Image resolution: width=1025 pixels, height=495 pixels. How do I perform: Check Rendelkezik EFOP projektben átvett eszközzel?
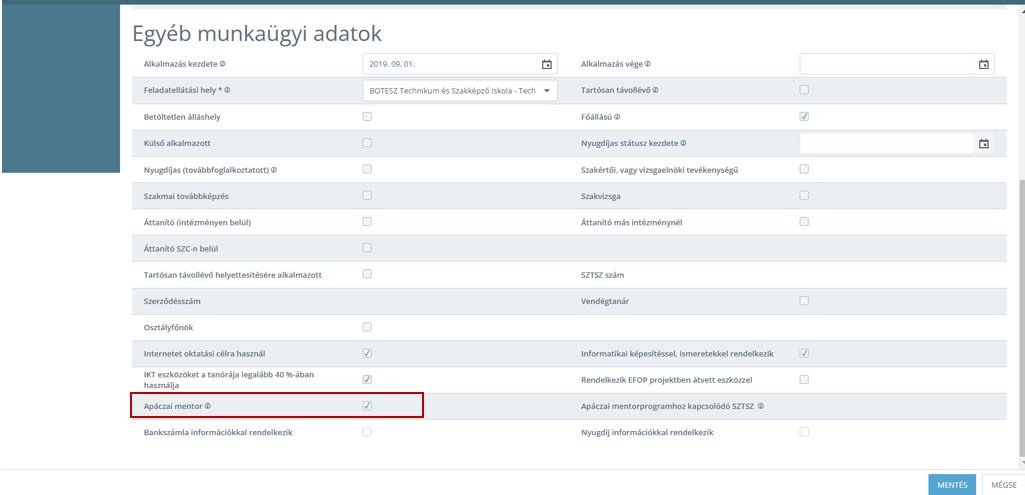pyautogui.click(x=804, y=379)
